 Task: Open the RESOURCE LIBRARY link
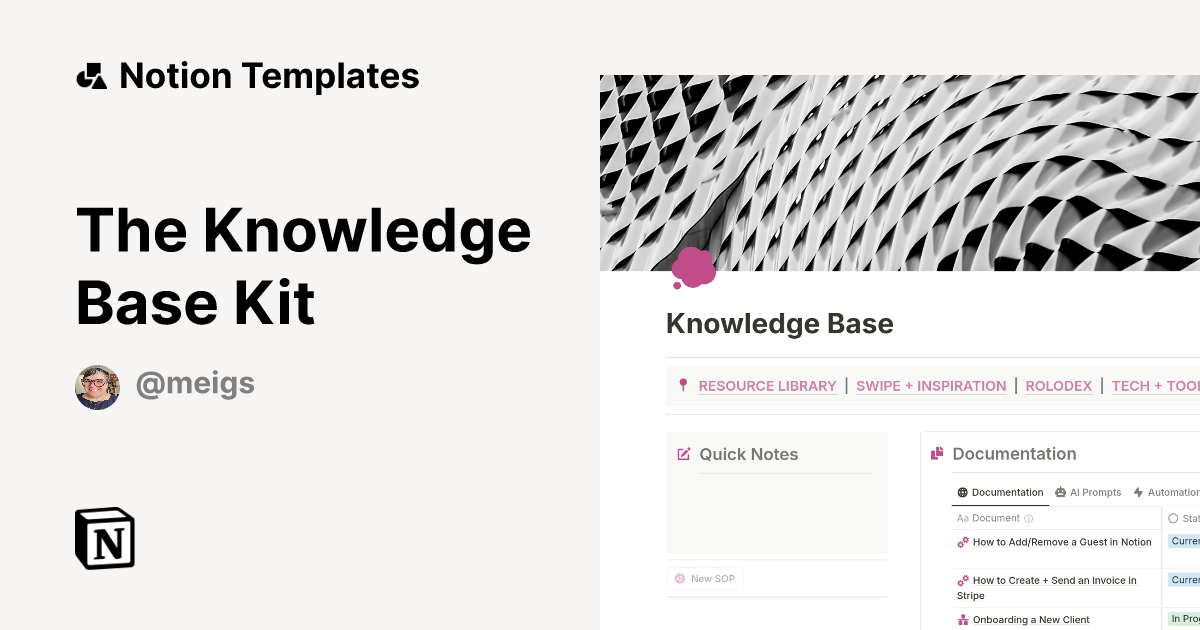[767, 386]
